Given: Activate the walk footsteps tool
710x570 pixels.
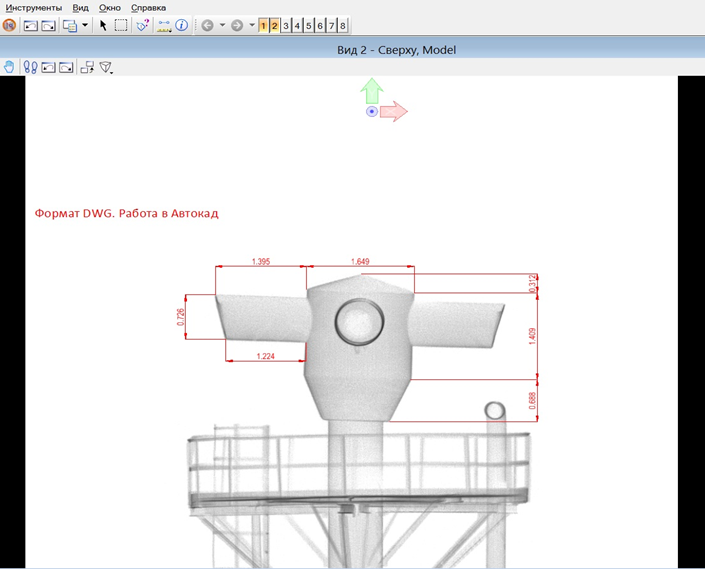Looking at the screenshot, I should click(30, 67).
